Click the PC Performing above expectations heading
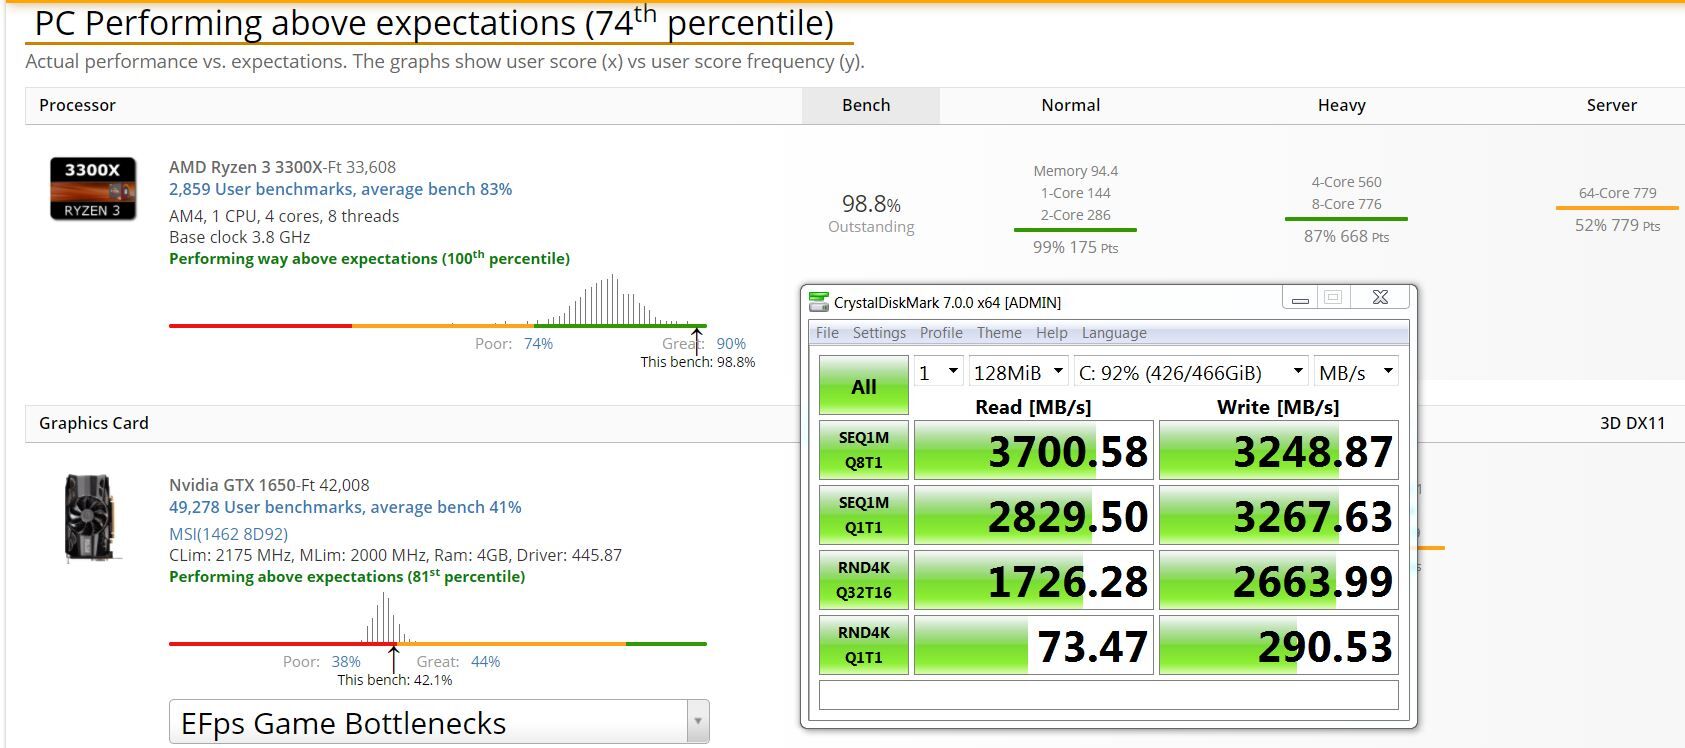This screenshot has width=1685, height=748. click(x=434, y=23)
